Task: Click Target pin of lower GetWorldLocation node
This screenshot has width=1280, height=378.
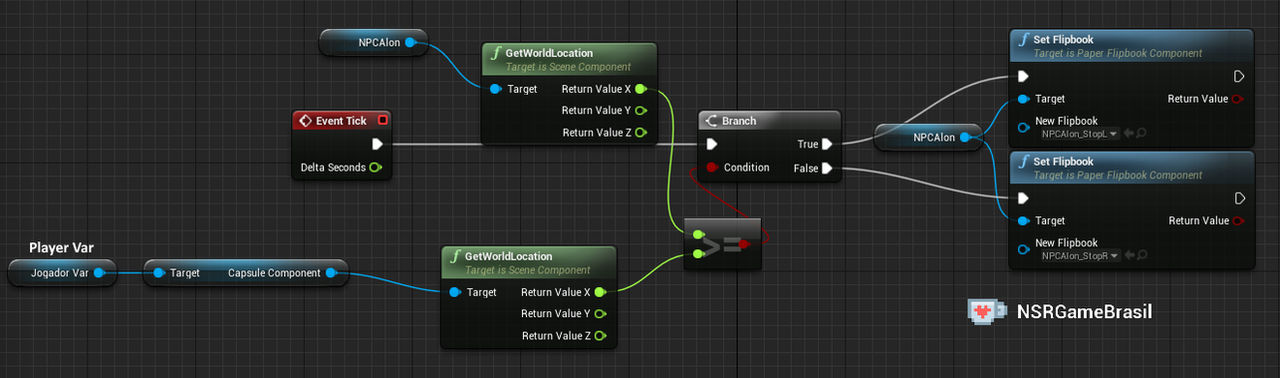Action: [x=456, y=292]
